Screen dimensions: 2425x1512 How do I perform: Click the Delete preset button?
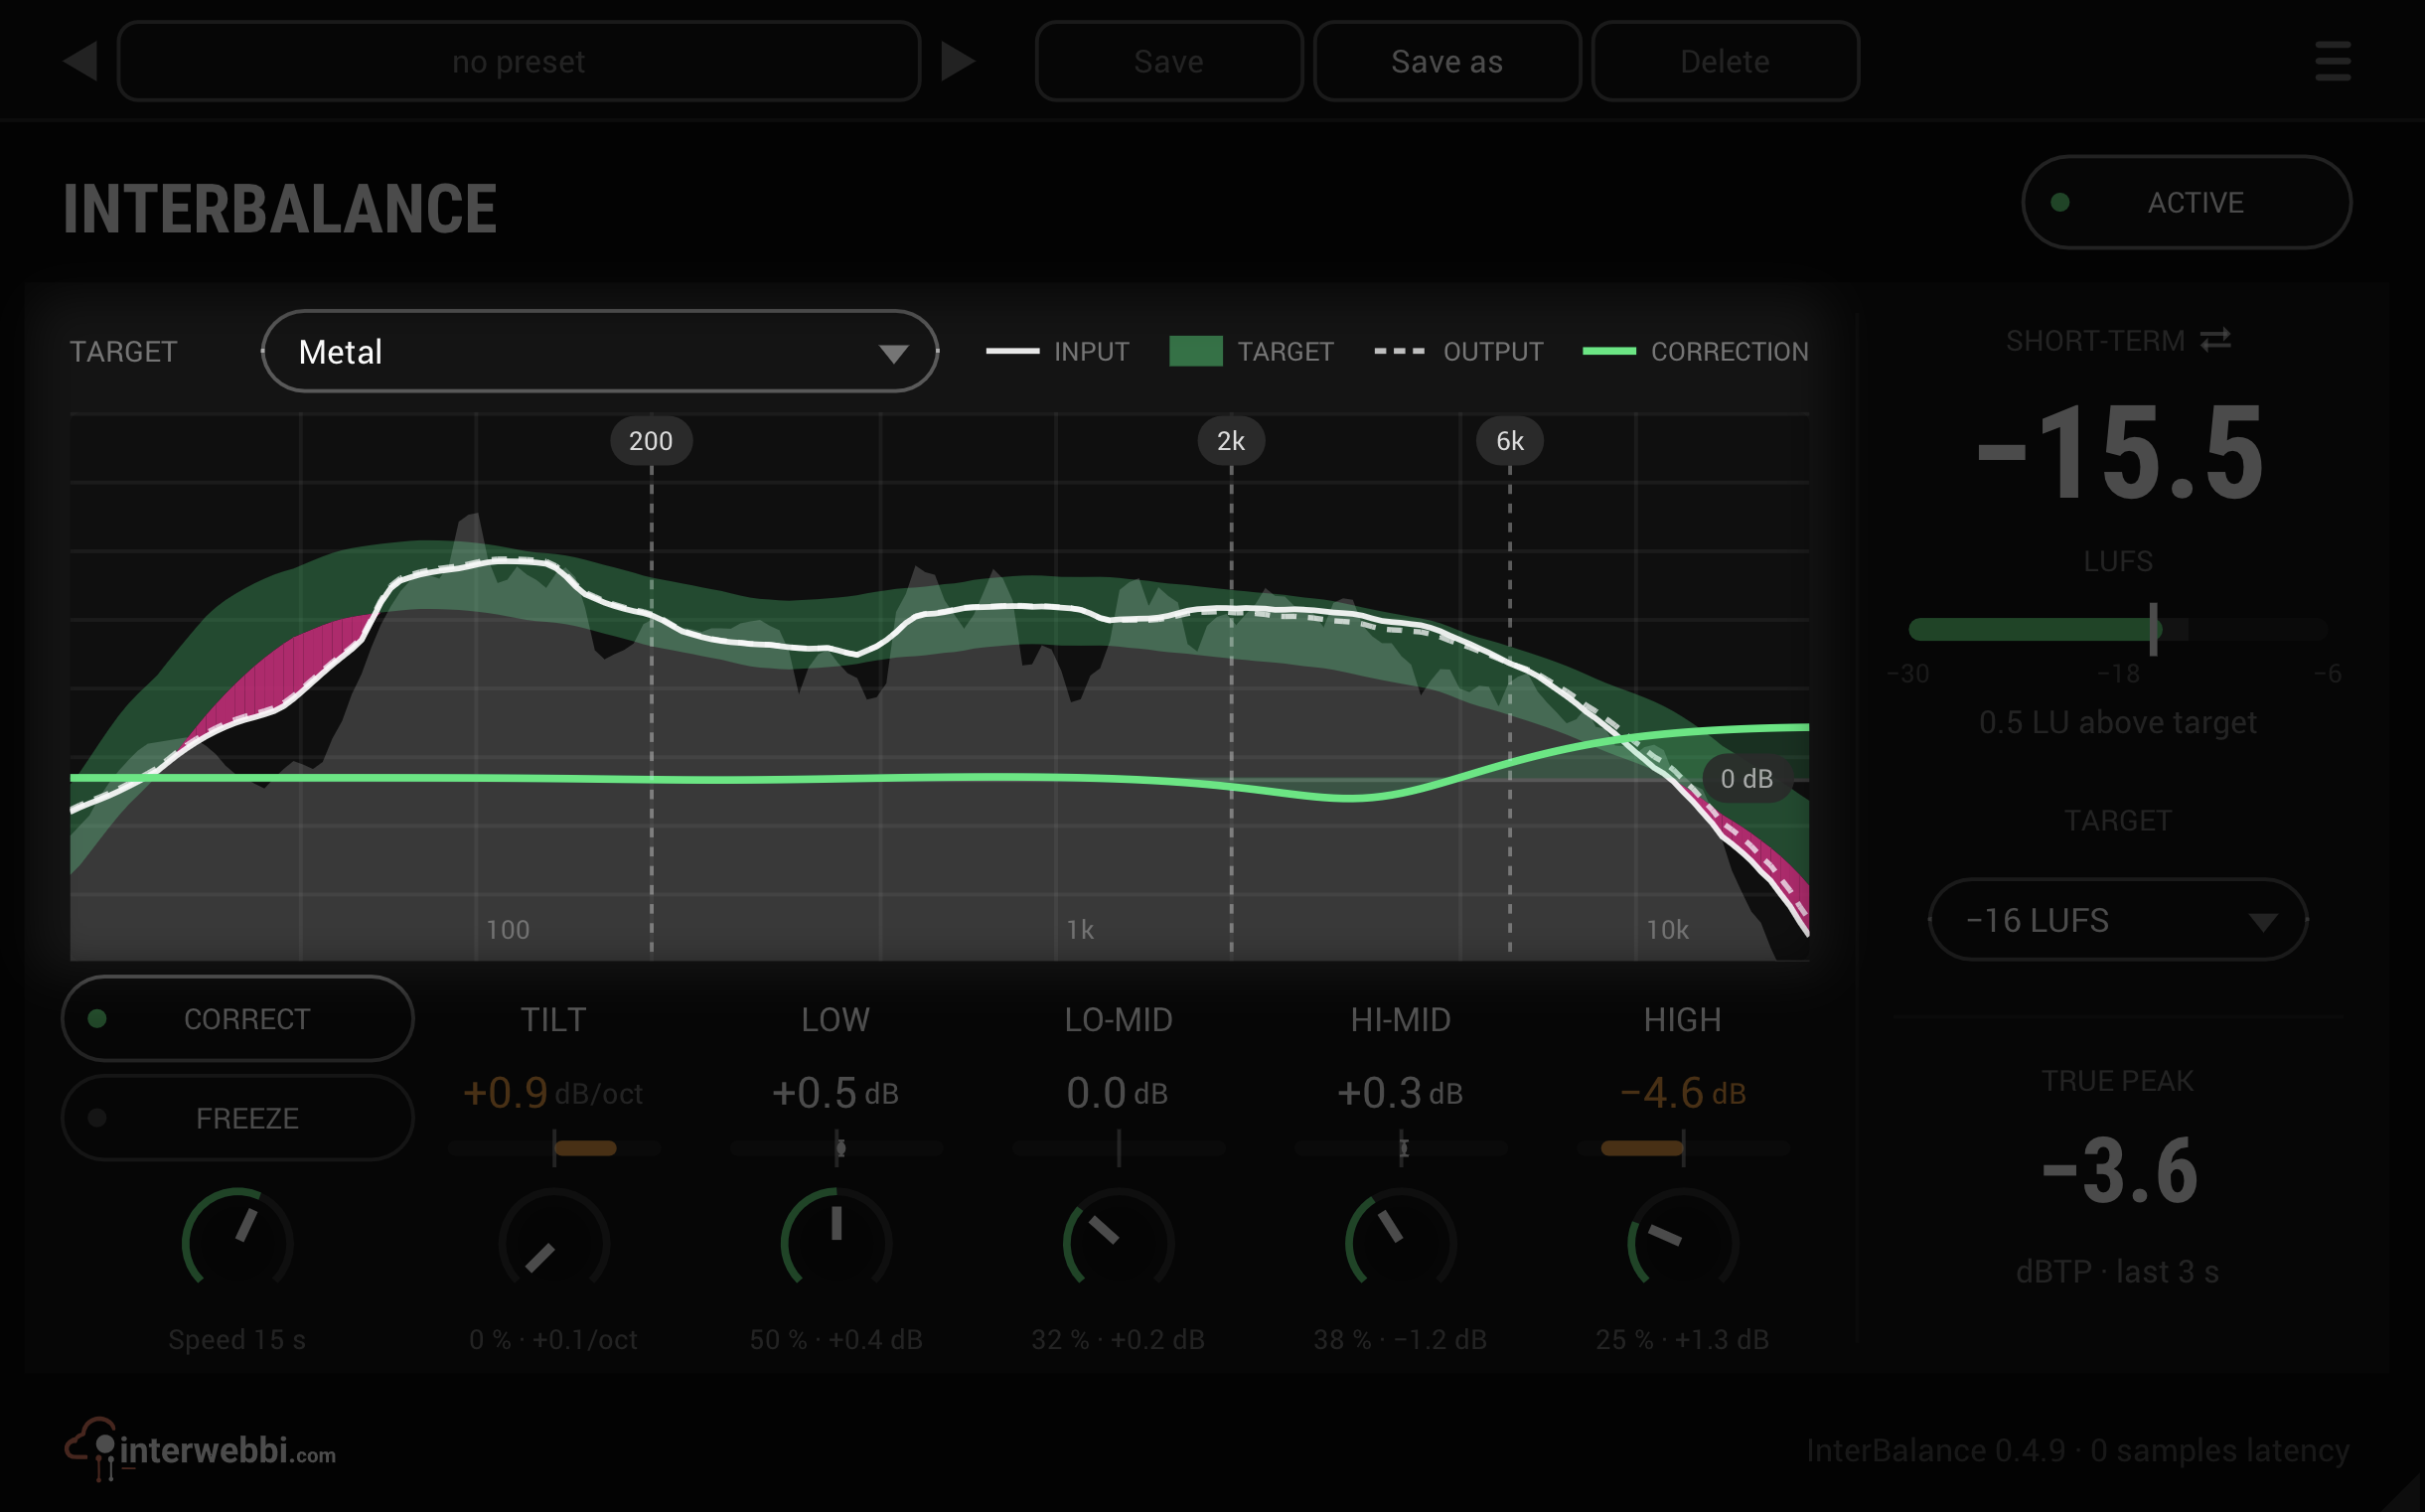tap(1725, 62)
